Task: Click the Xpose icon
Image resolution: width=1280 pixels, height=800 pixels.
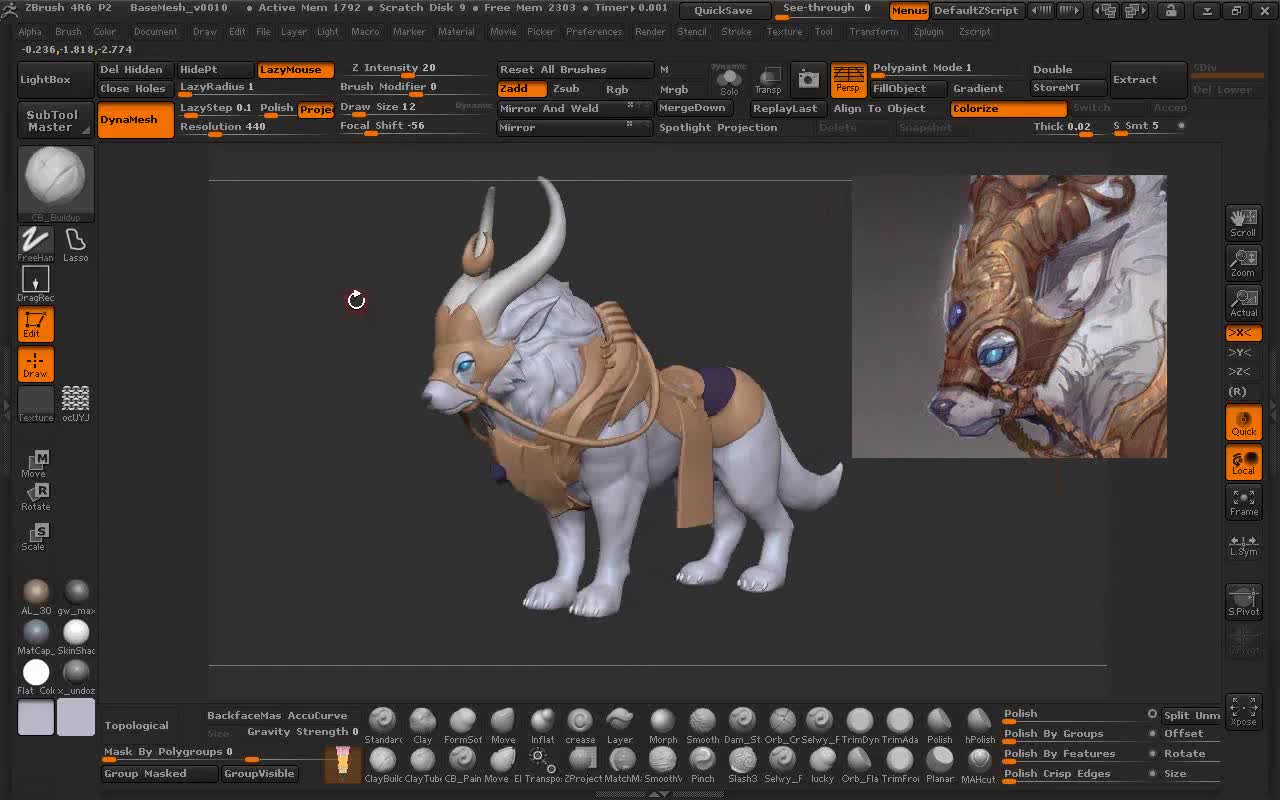Action: (x=1243, y=711)
